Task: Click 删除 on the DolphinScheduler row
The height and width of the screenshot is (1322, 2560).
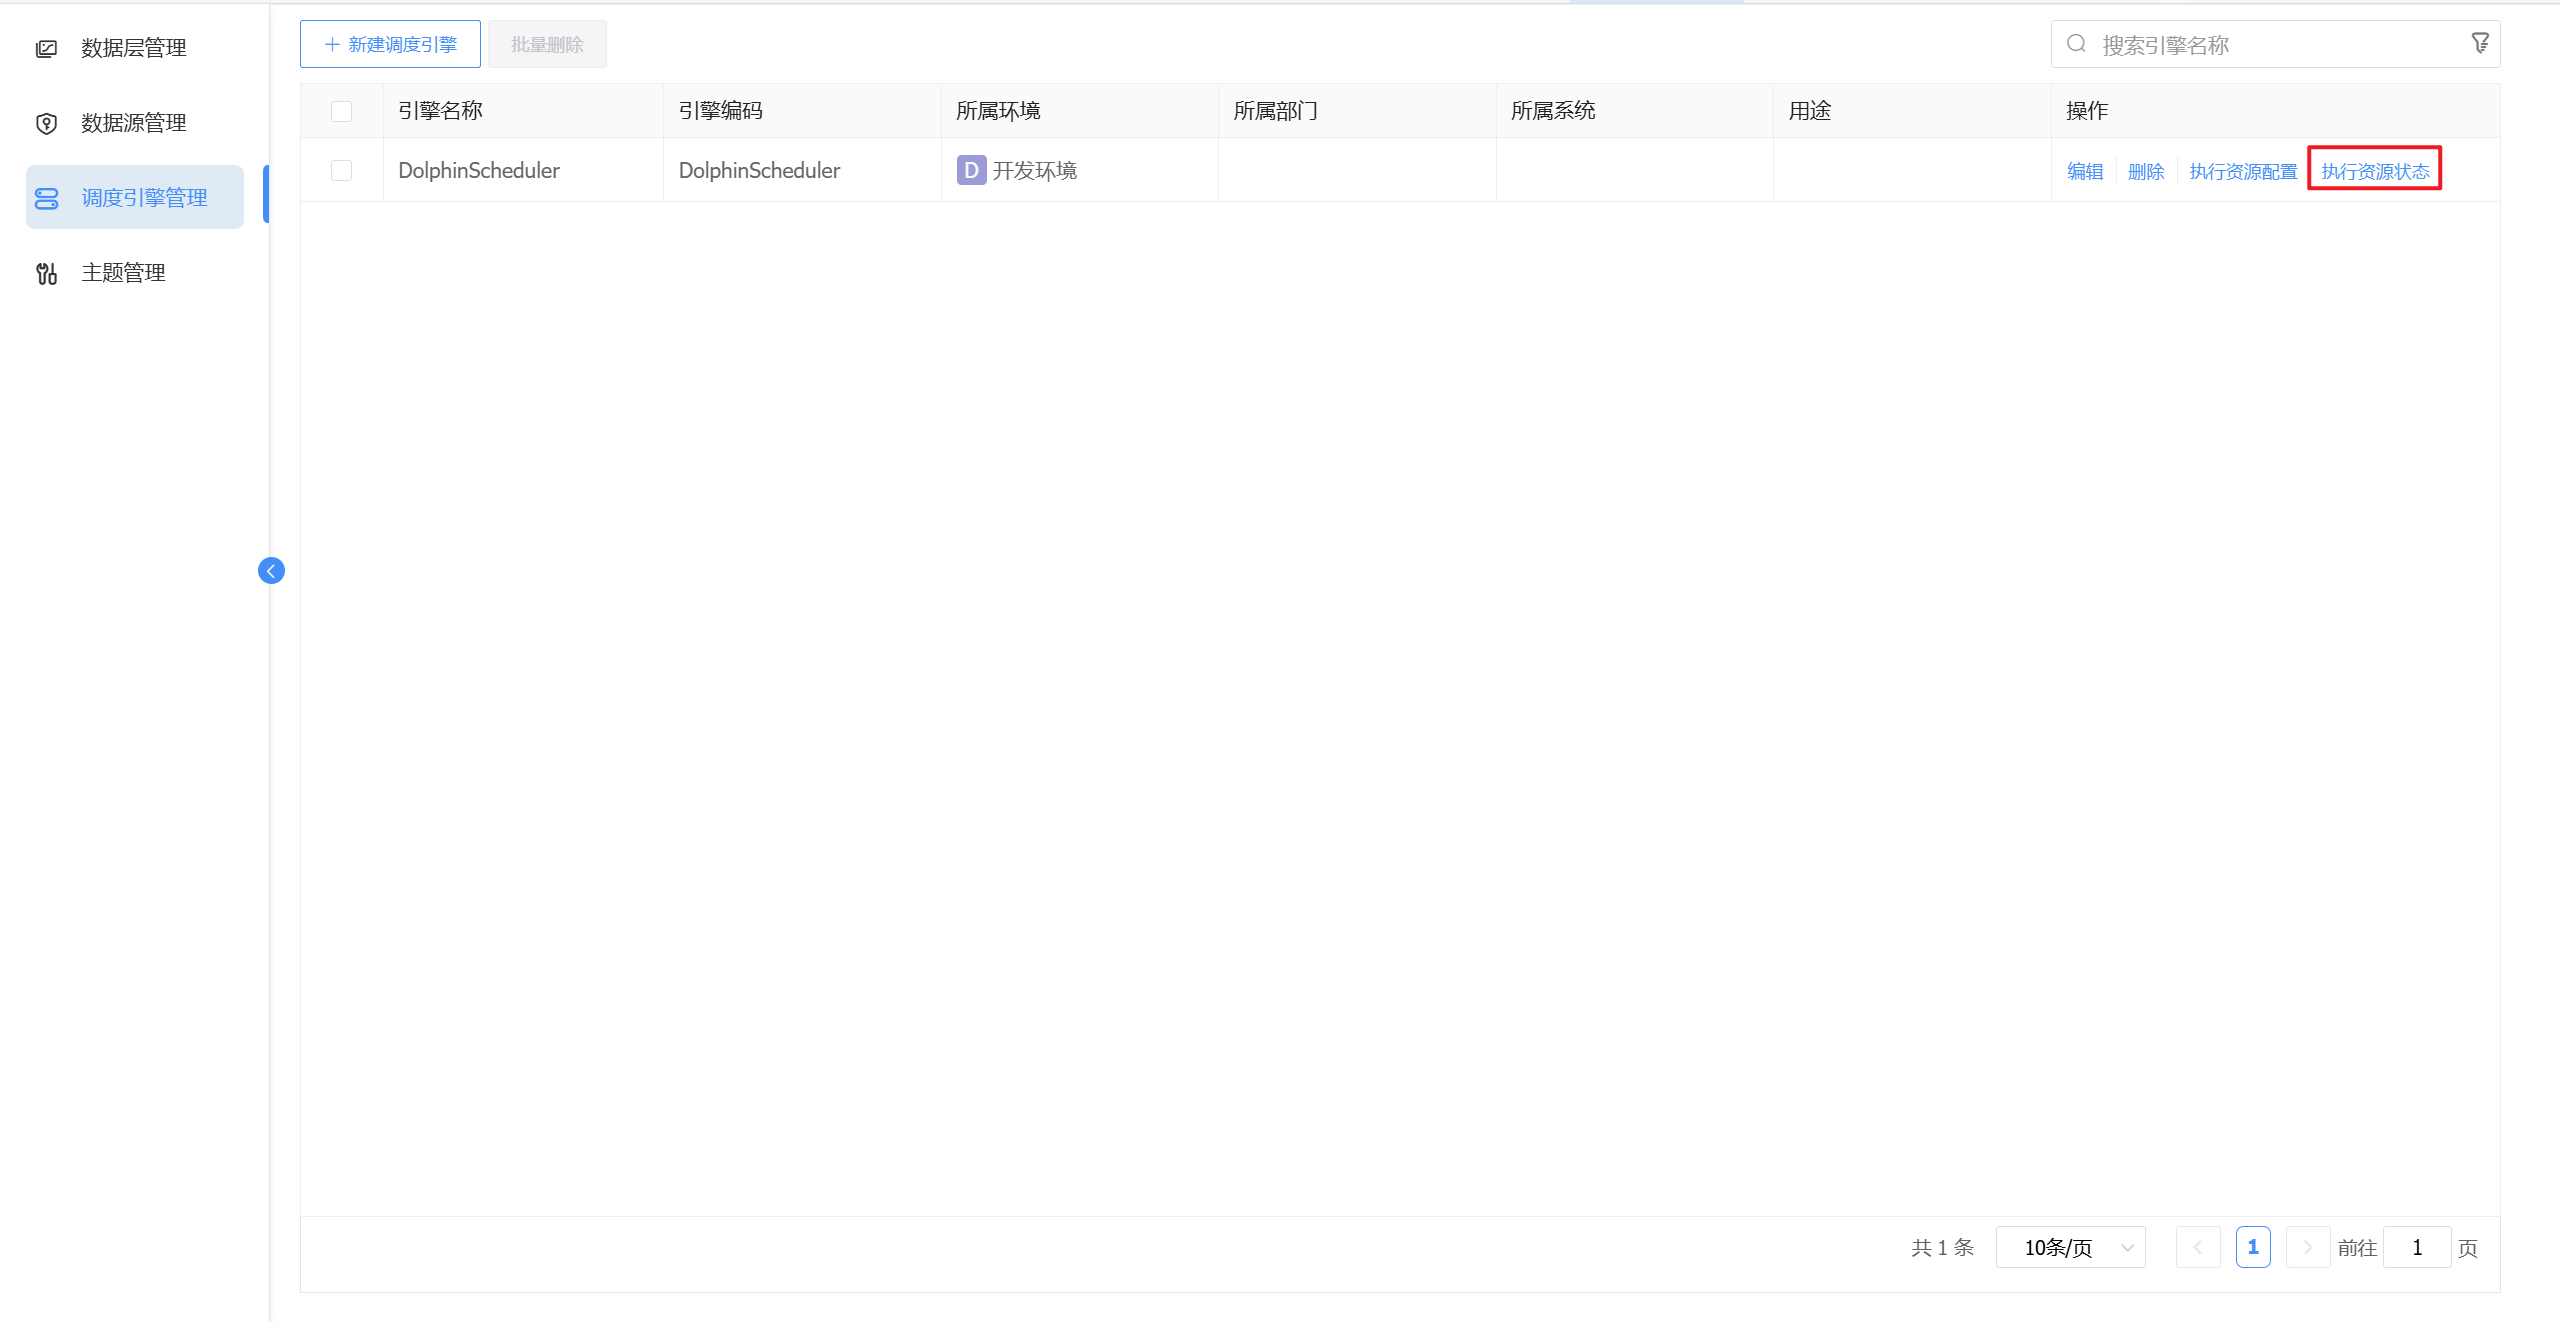Action: click(2147, 170)
